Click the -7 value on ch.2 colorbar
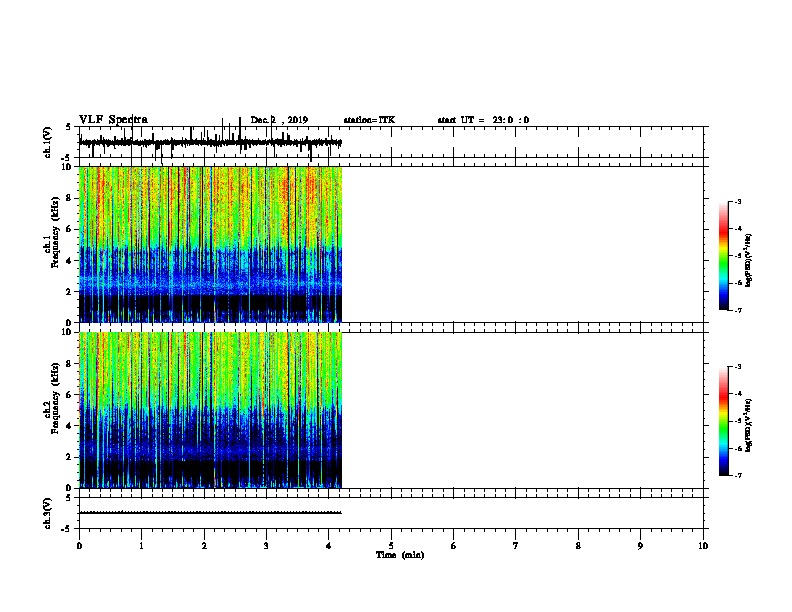Viewport: 792px width, 612px height. pos(737,476)
